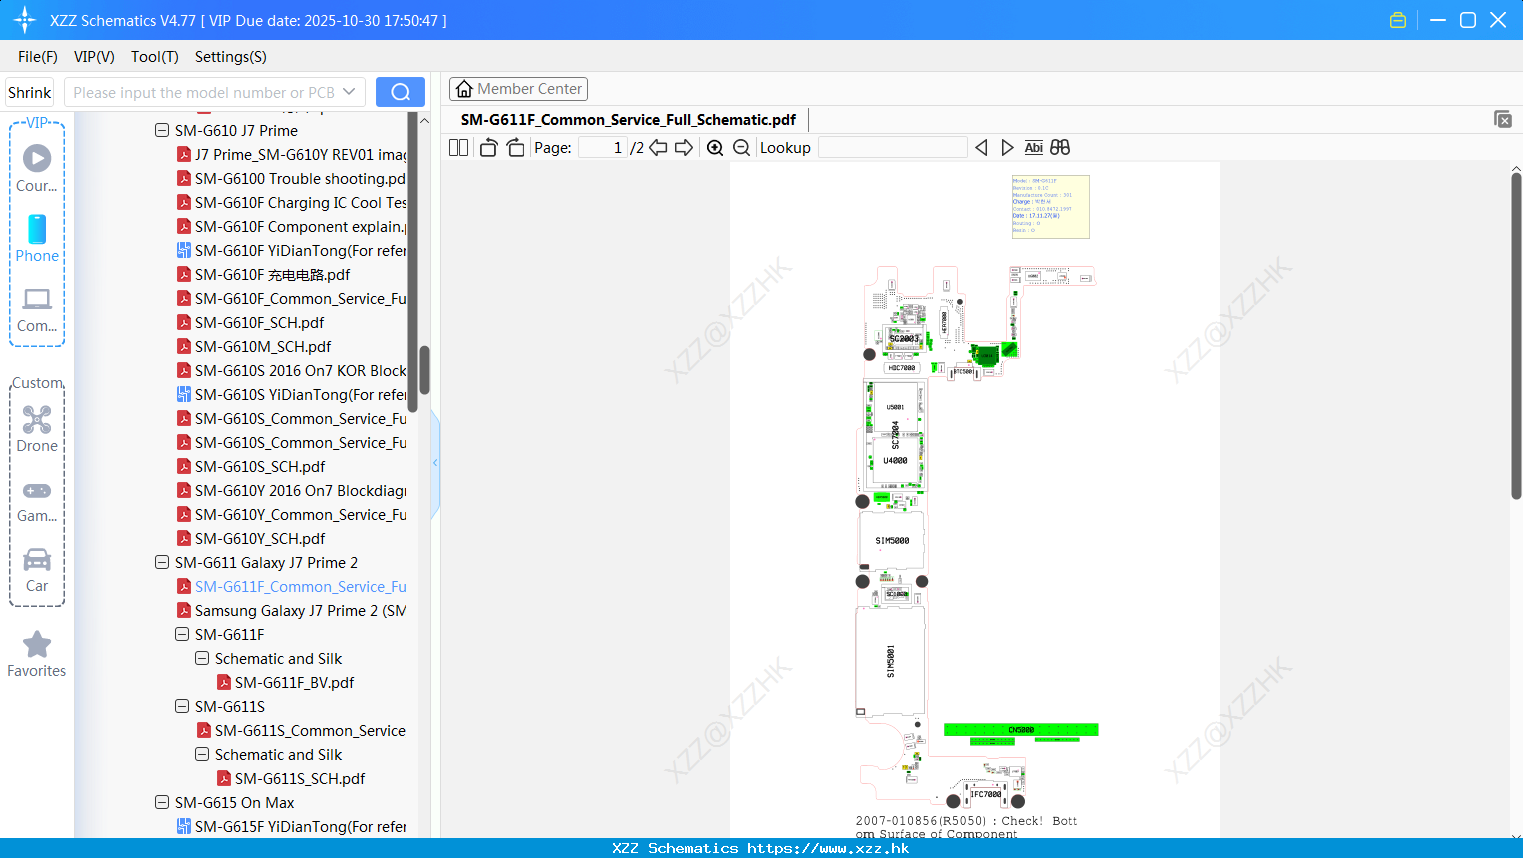The width and height of the screenshot is (1523, 858).
Task: Select the Phone category
Action: click(37, 238)
